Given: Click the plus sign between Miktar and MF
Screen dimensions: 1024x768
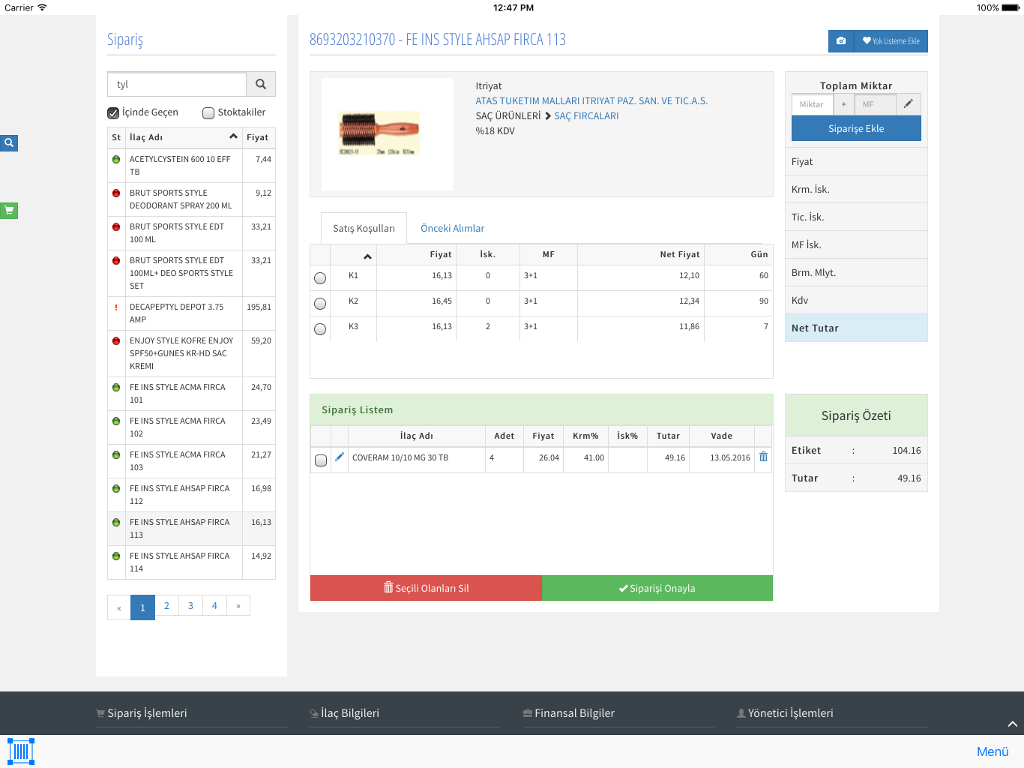Looking at the screenshot, I should pyautogui.click(x=844, y=104).
